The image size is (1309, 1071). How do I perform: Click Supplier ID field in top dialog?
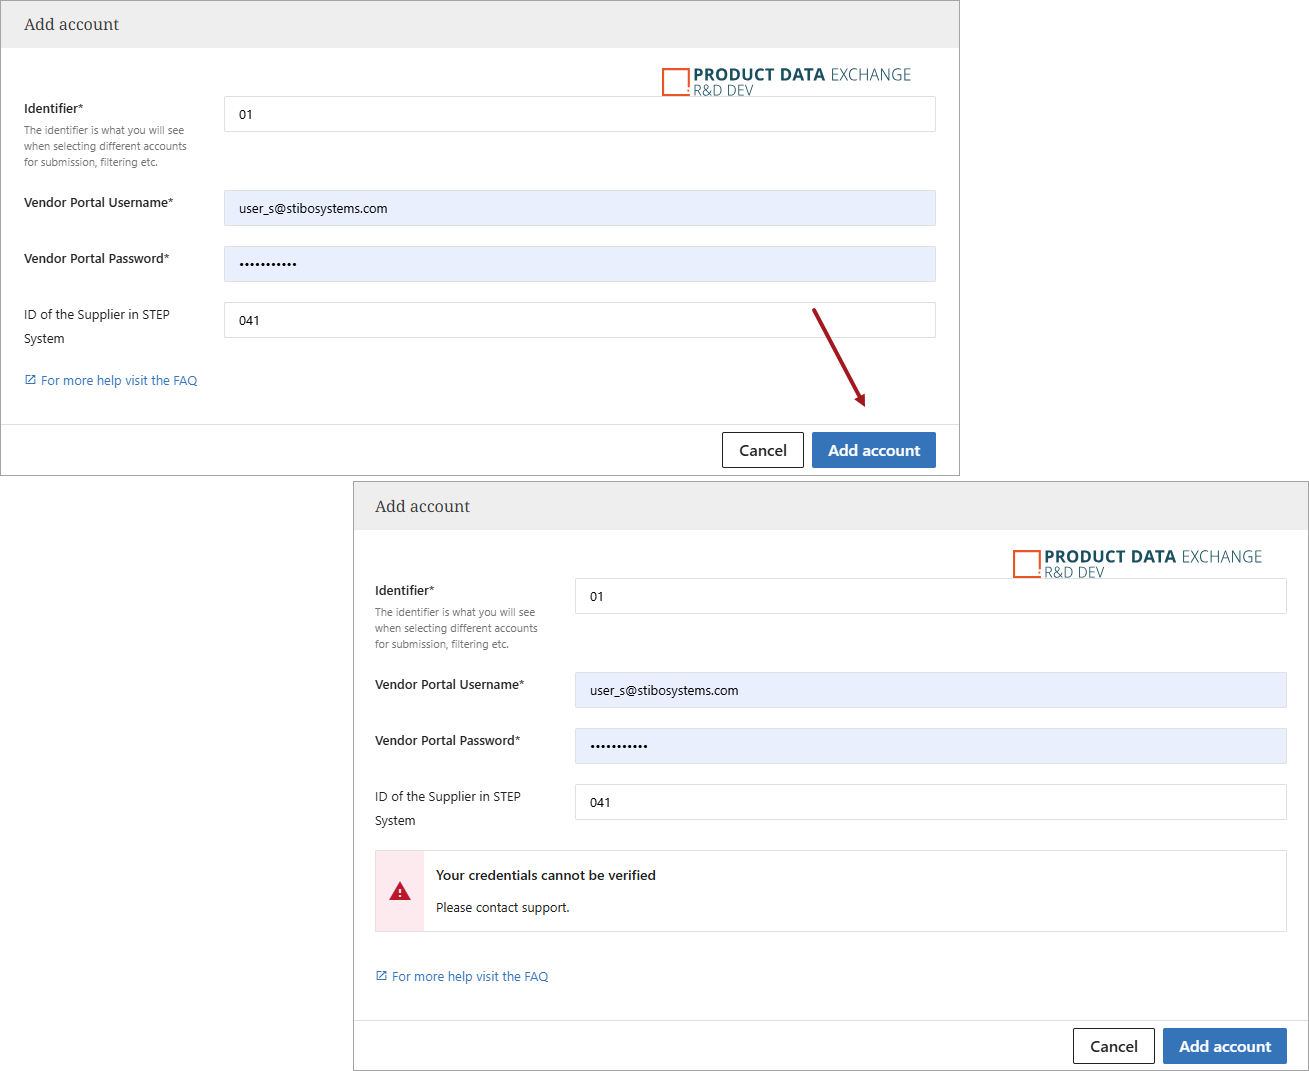[579, 320]
